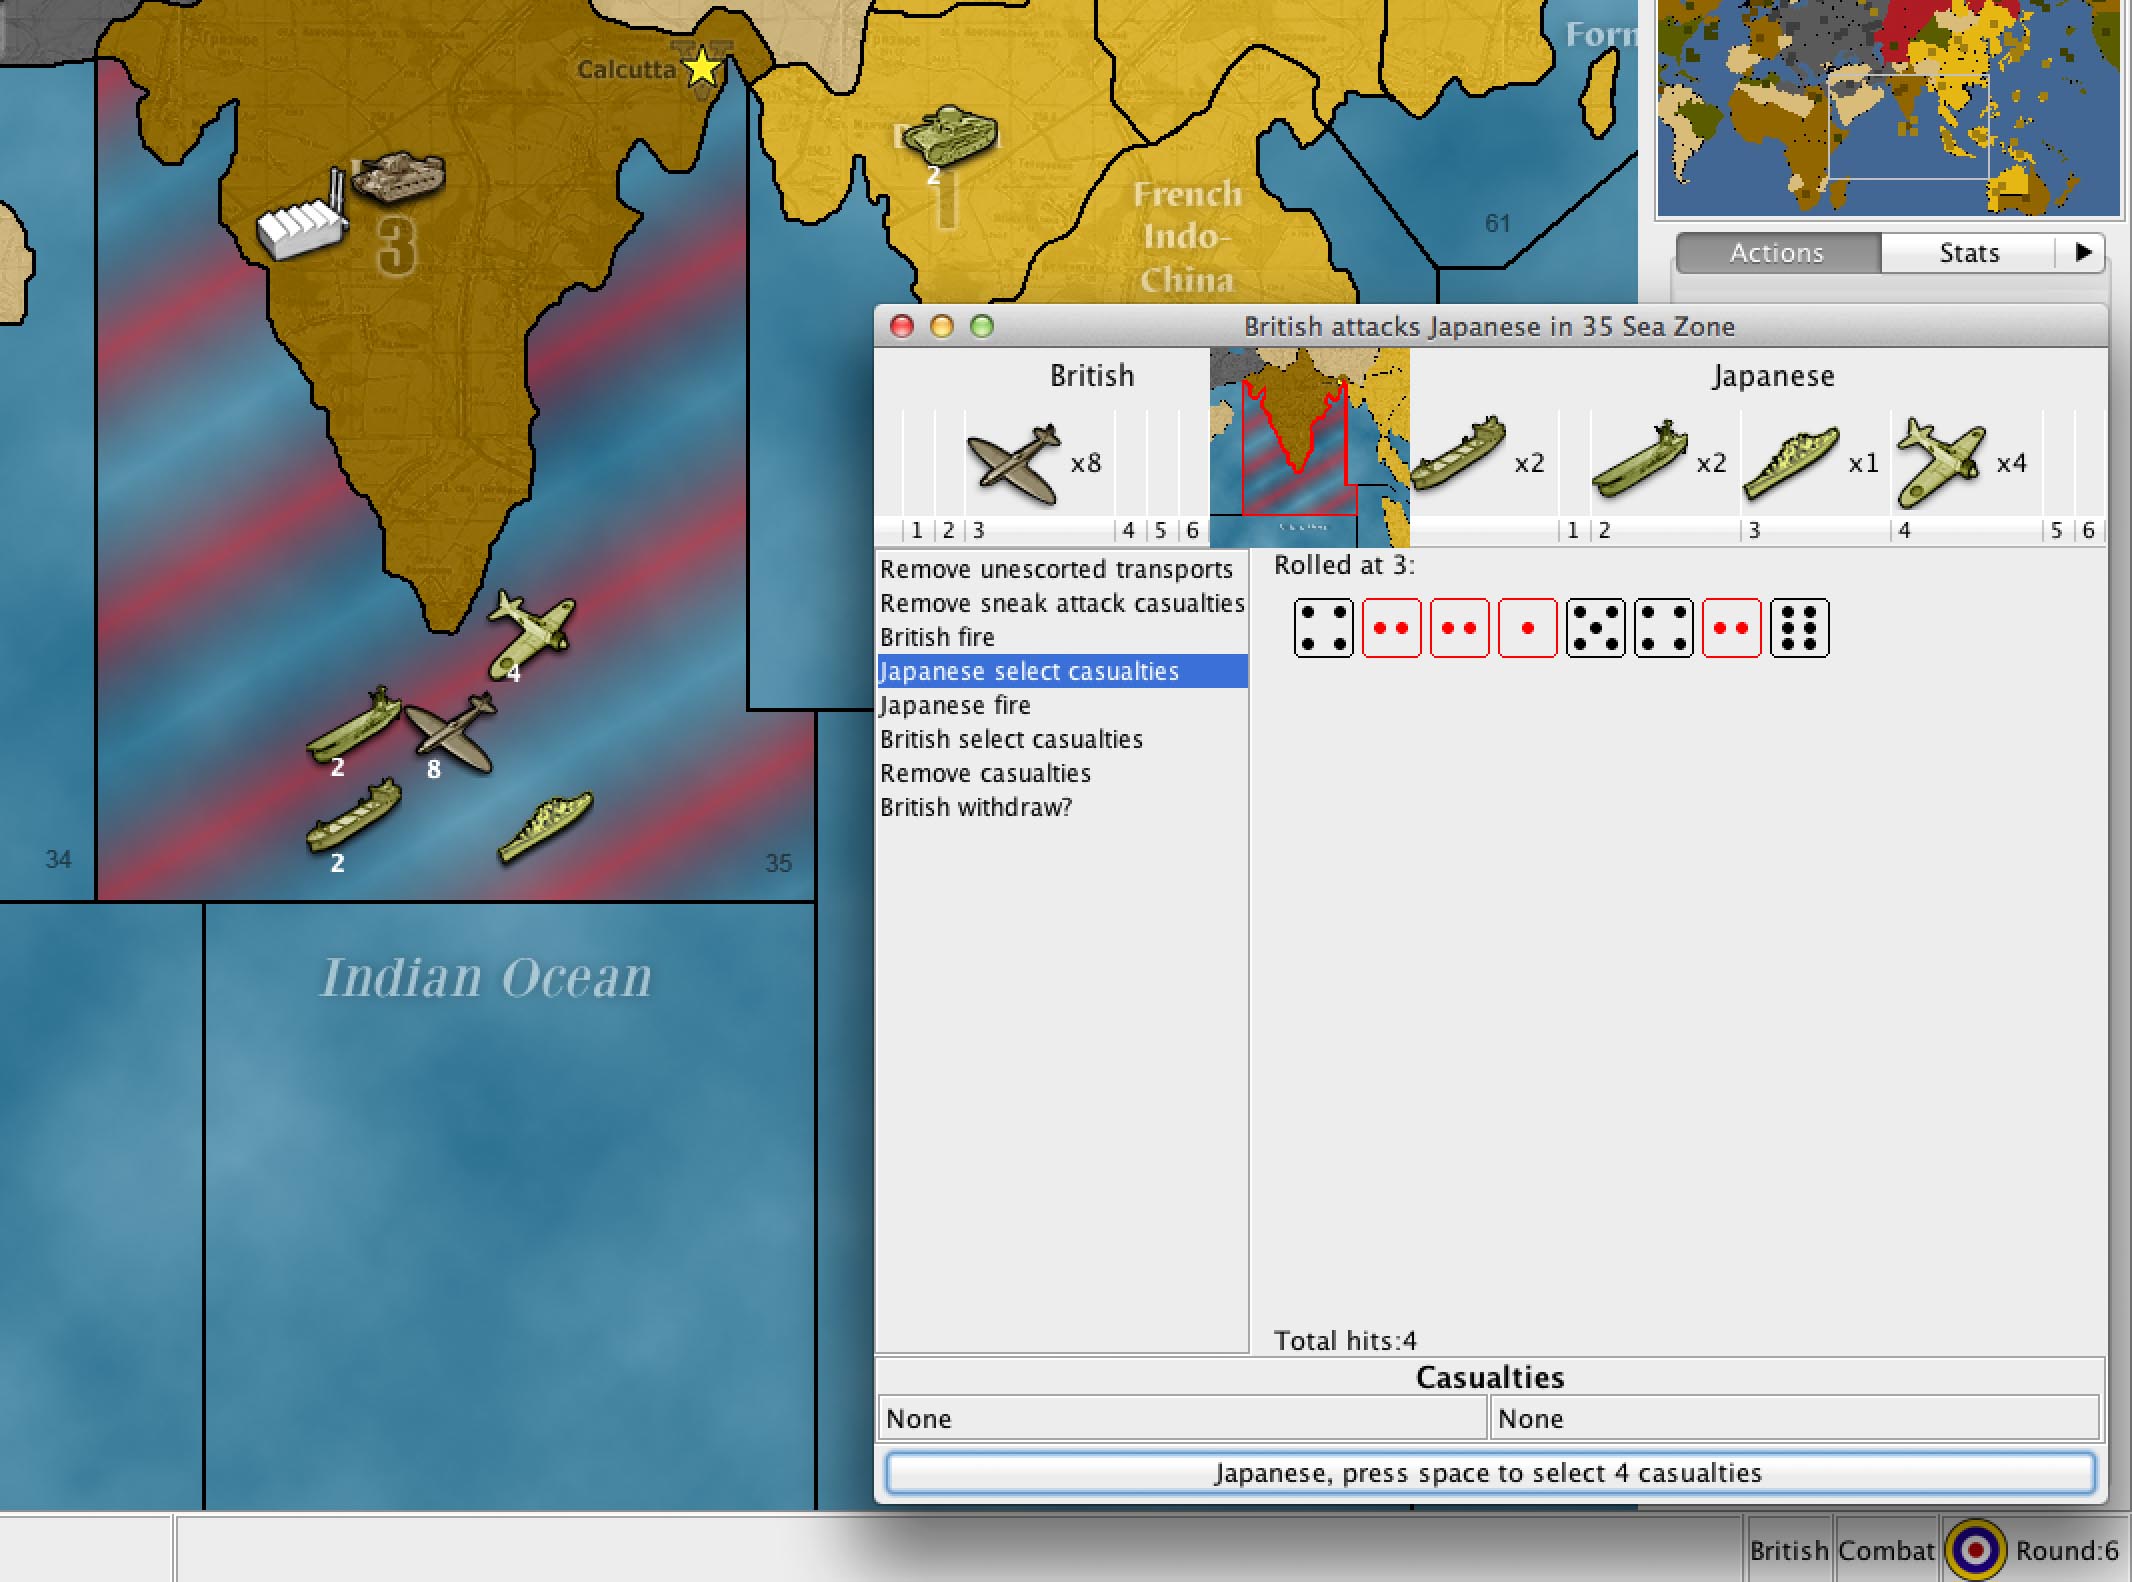Switch to the Actions tab
This screenshot has height=1582, width=2132.
pyautogui.click(x=1777, y=253)
